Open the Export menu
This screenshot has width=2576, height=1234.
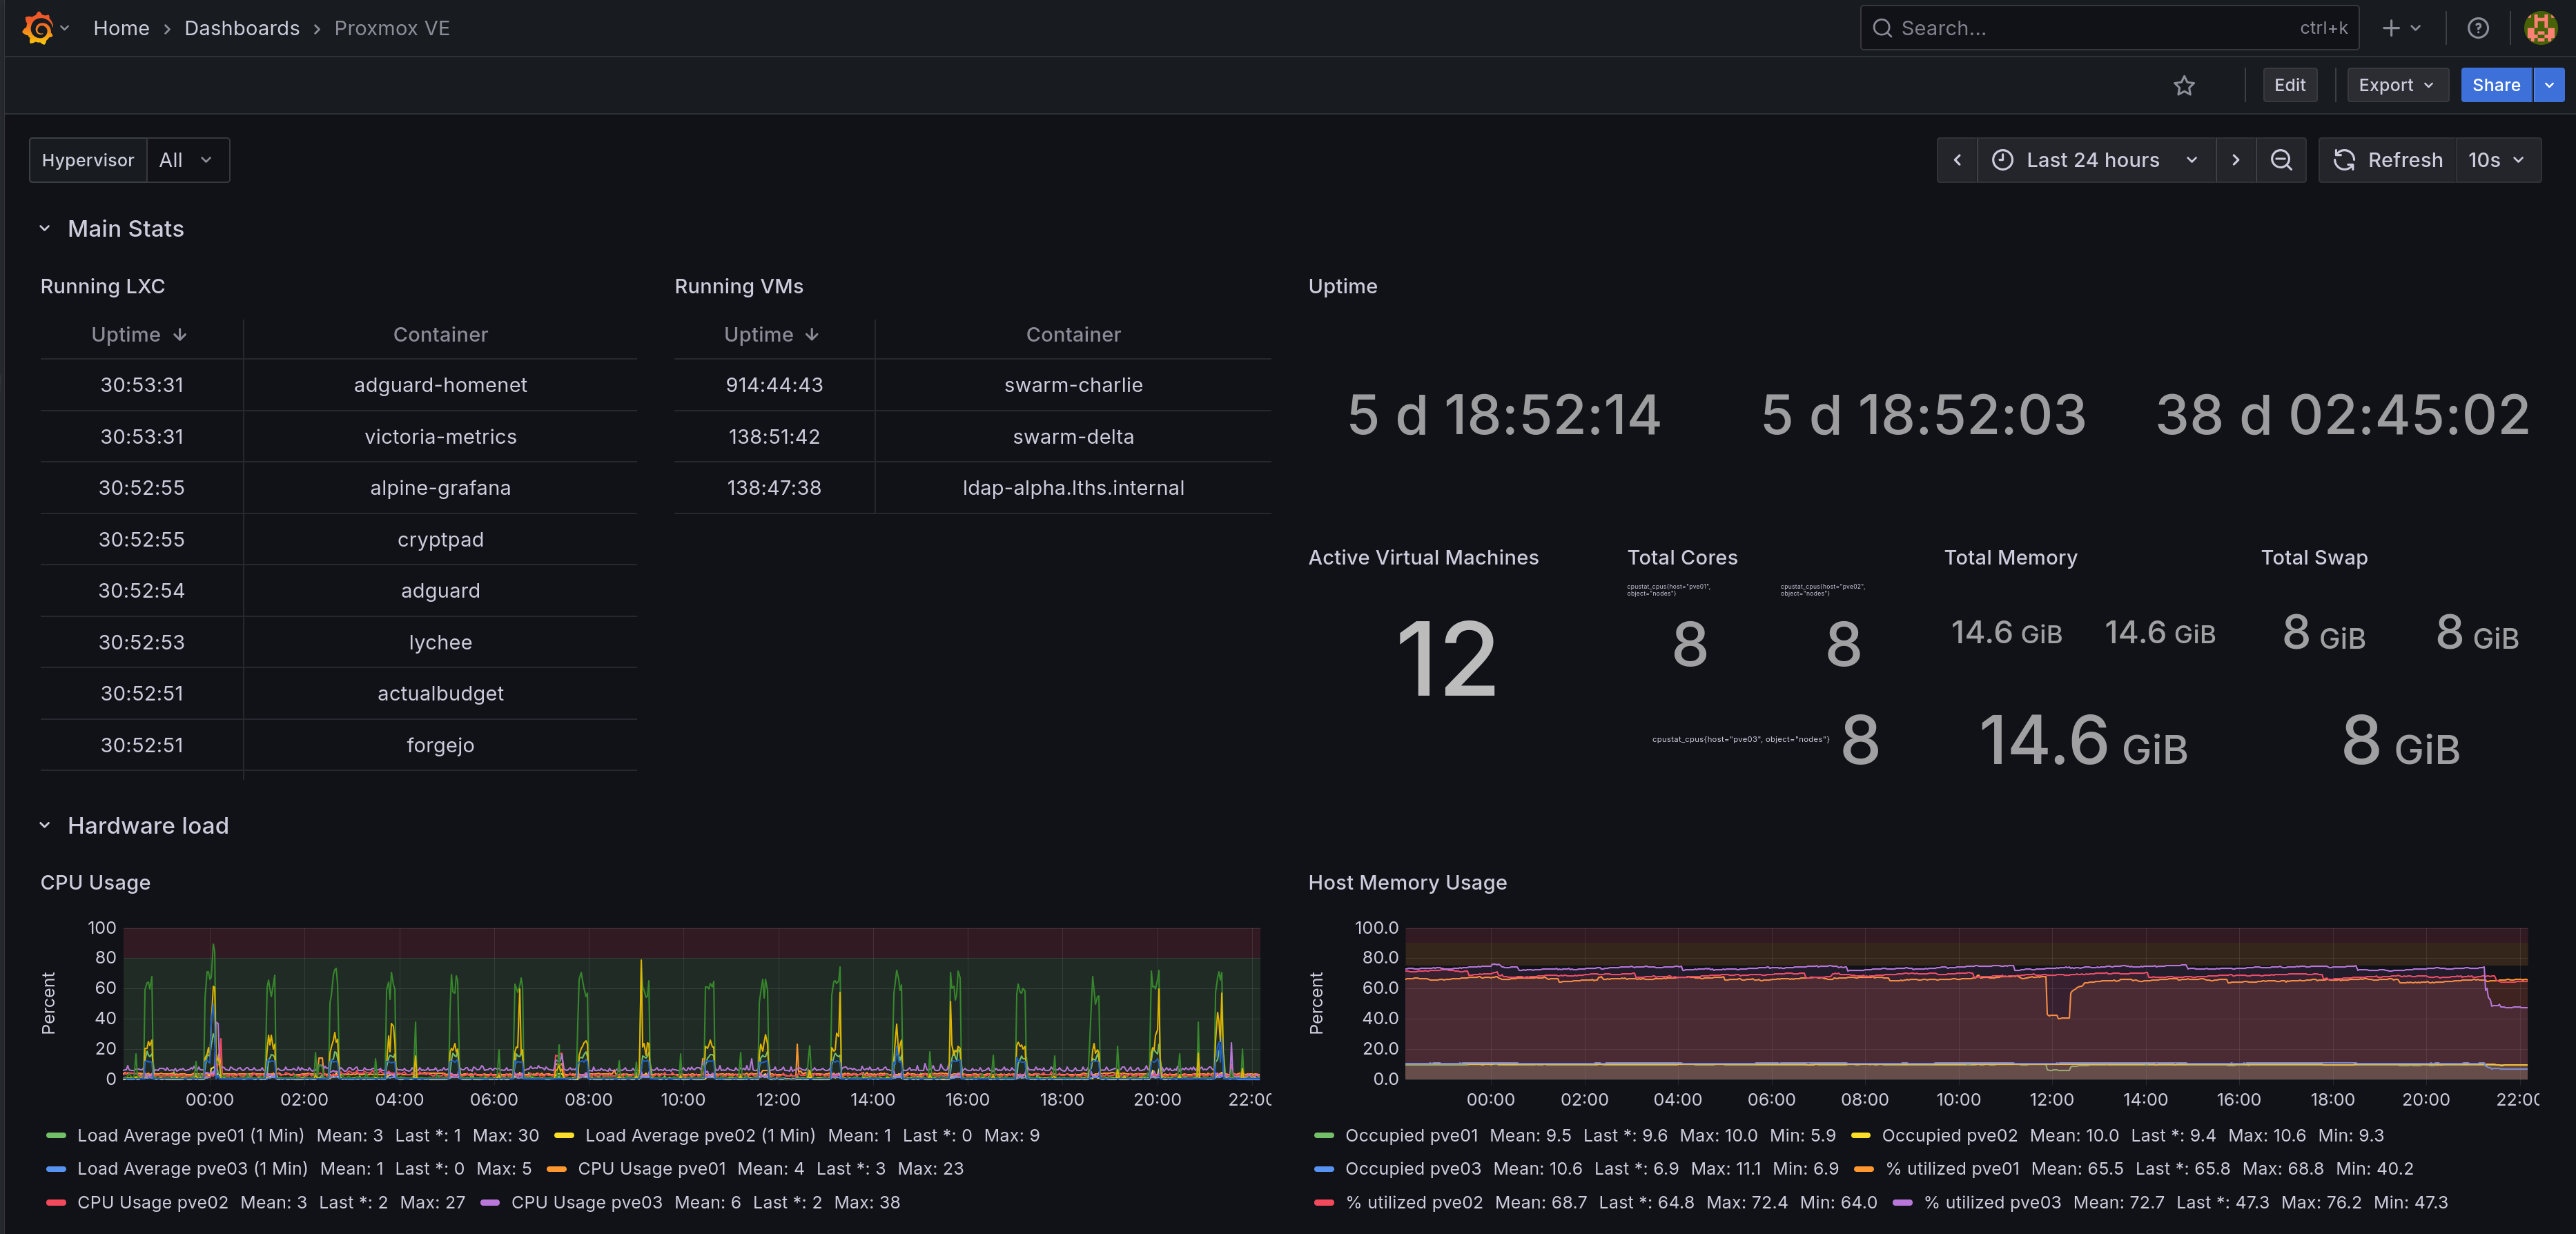[2395, 86]
